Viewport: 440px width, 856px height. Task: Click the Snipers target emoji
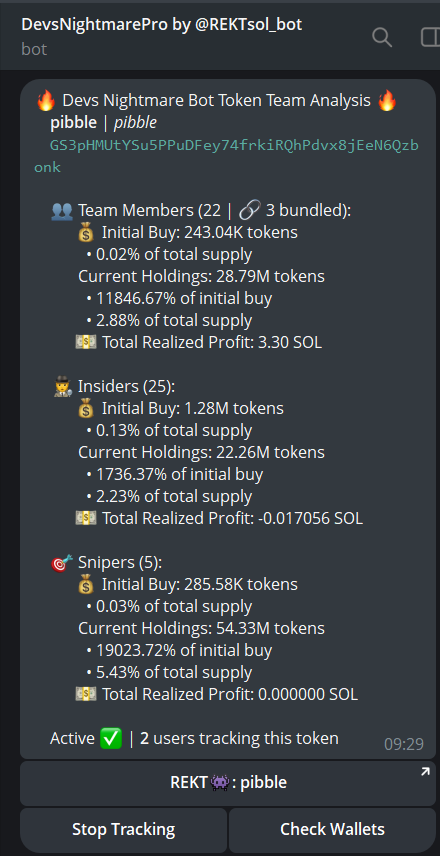click(62, 562)
